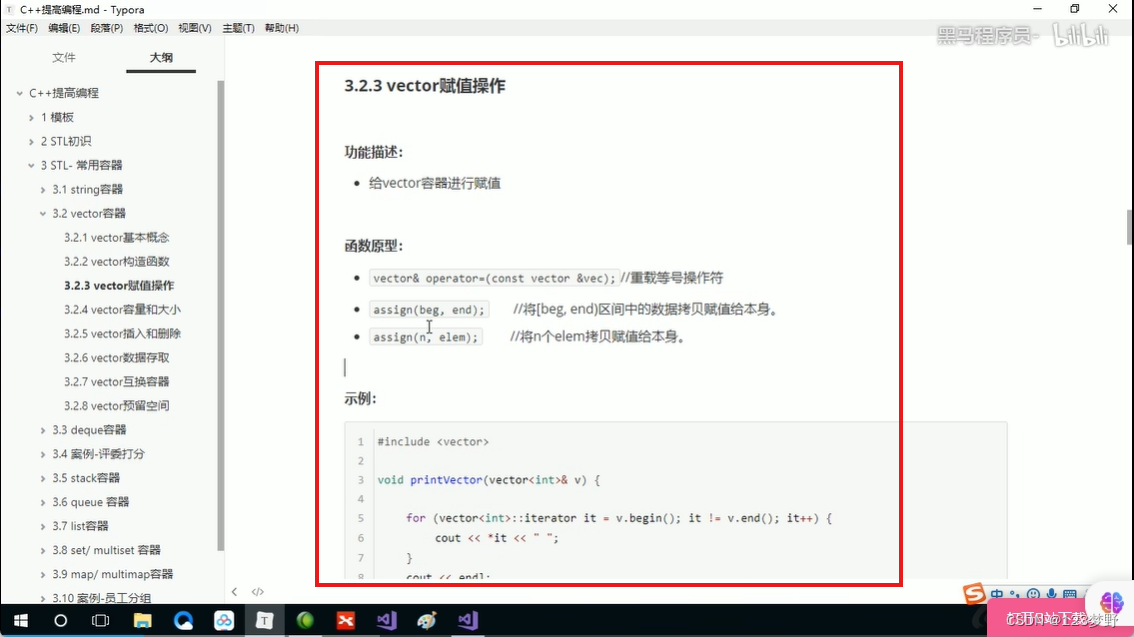Click the Sogou input S icon
Image resolution: width=1134 pixels, height=637 pixels.
tap(974, 594)
